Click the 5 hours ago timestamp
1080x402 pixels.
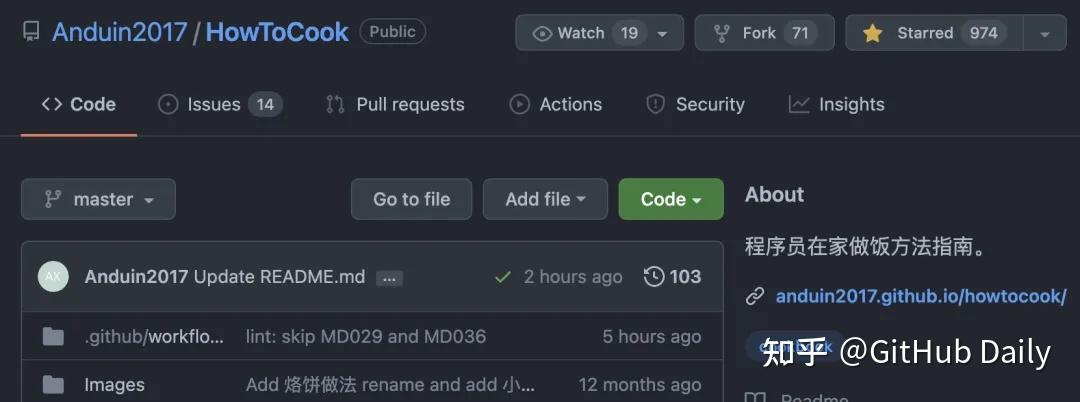pyautogui.click(x=652, y=337)
